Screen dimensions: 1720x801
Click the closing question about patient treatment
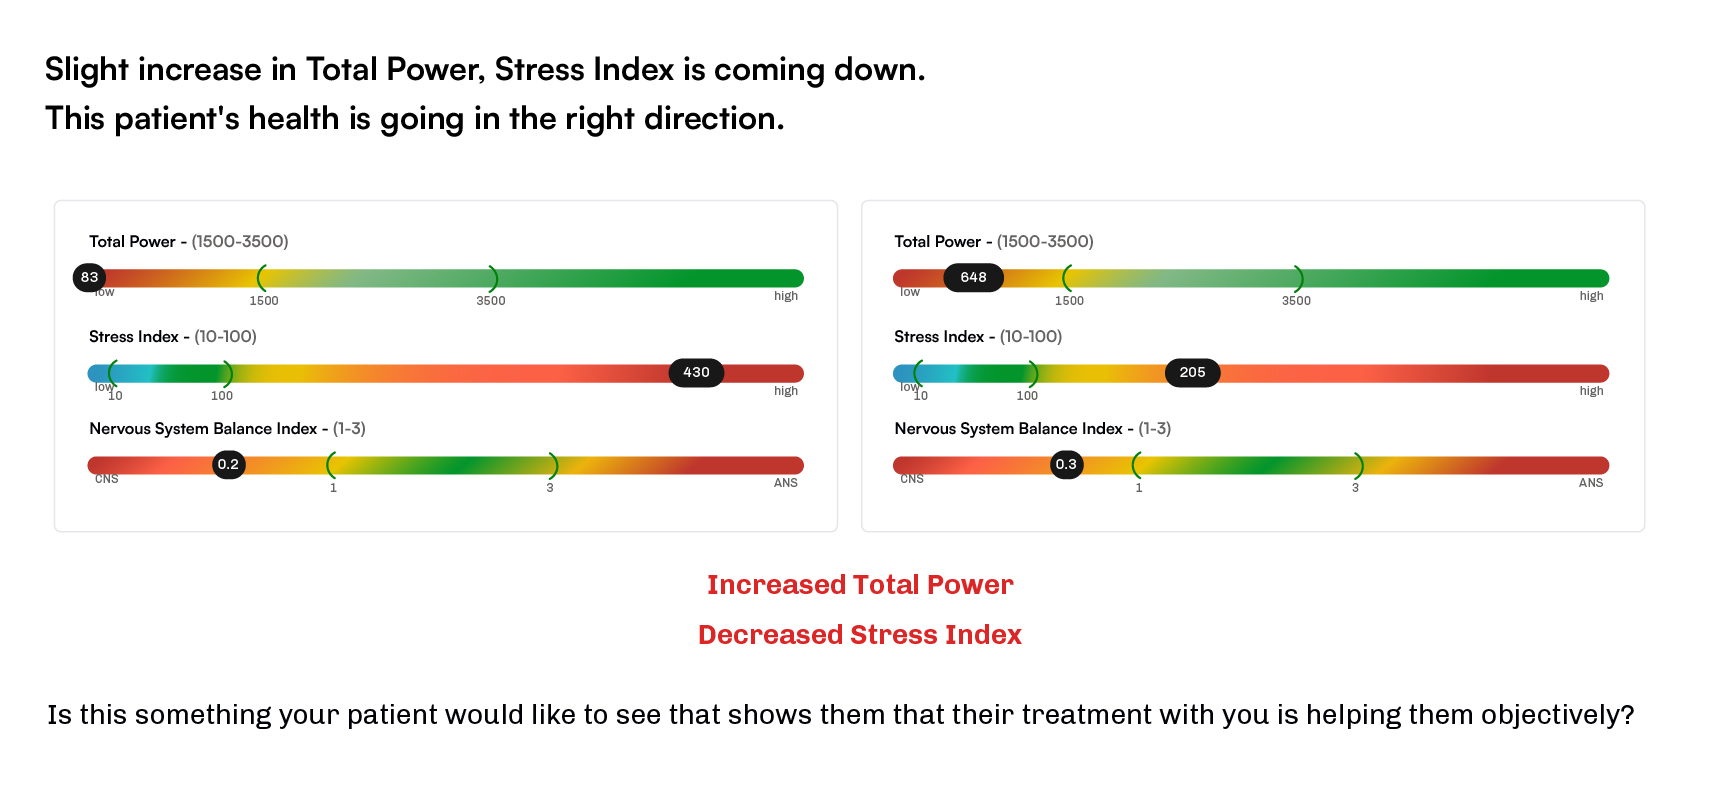coord(840,715)
